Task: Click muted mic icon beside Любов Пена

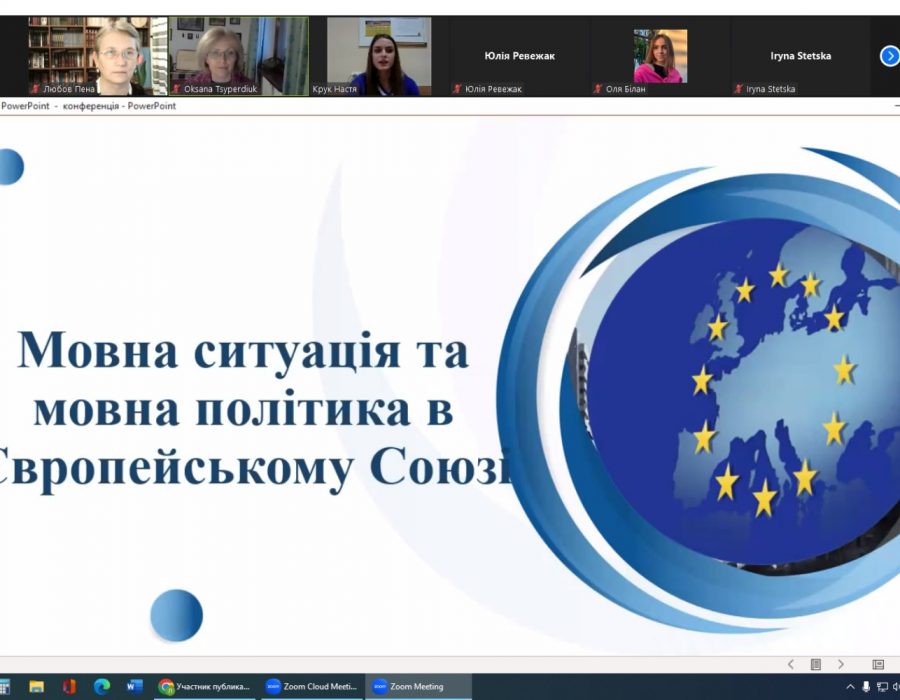Action: coord(36,89)
